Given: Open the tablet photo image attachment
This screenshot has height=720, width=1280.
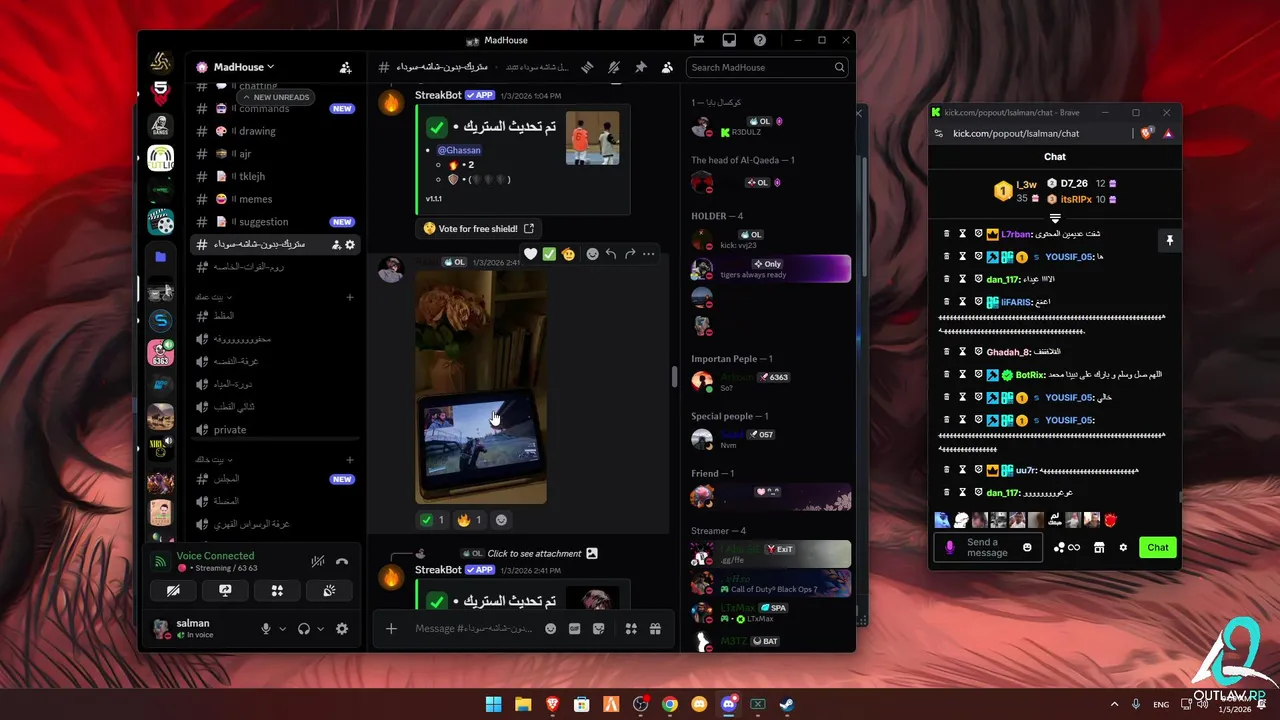Looking at the screenshot, I should (481, 387).
